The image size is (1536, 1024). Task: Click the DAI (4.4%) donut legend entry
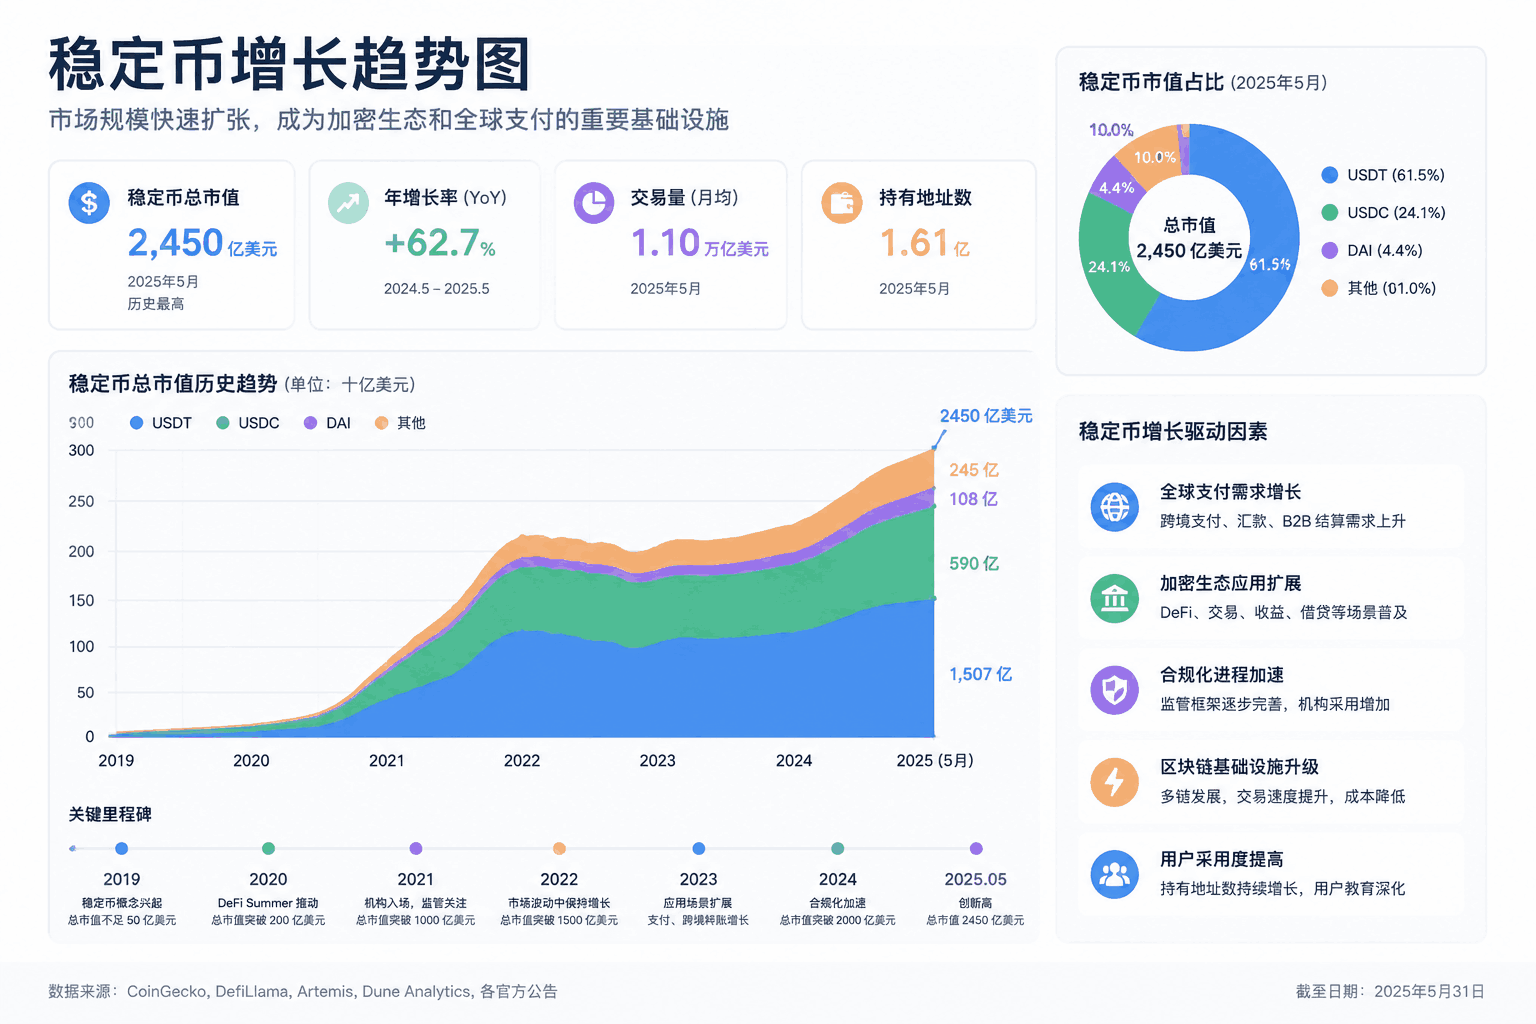[x=1372, y=251]
